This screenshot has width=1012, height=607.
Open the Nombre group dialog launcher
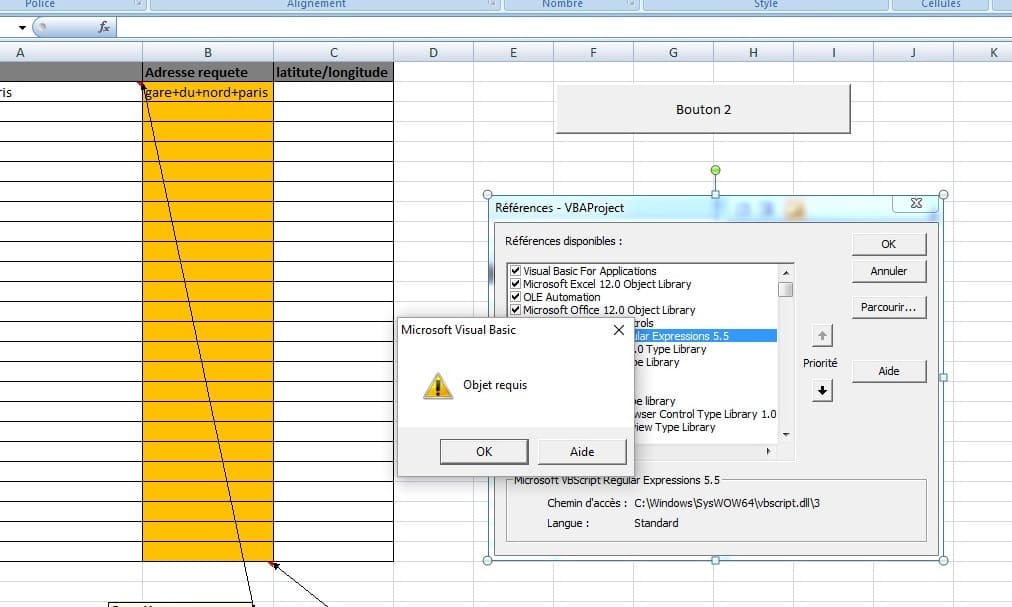coord(631,5)
